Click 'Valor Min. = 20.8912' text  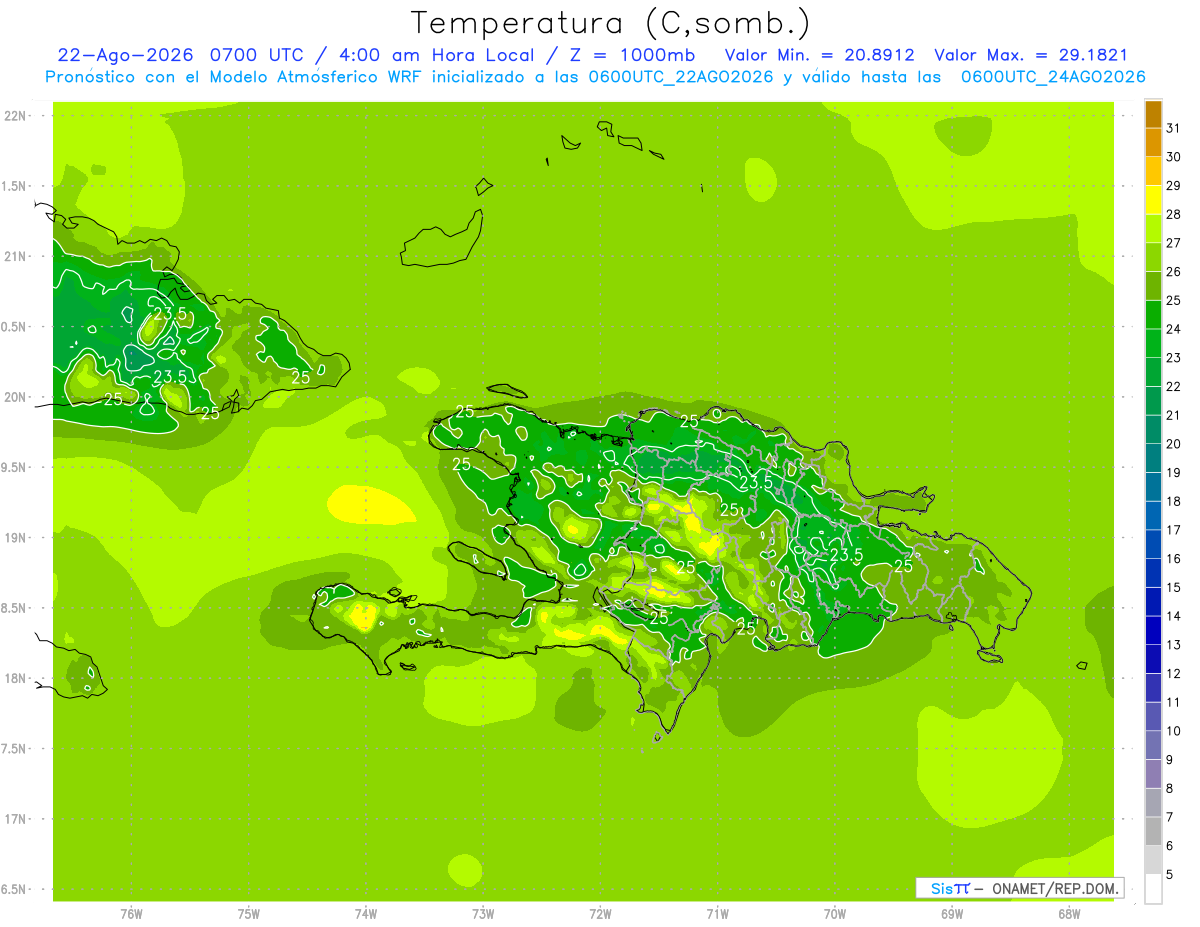(819, 55)
